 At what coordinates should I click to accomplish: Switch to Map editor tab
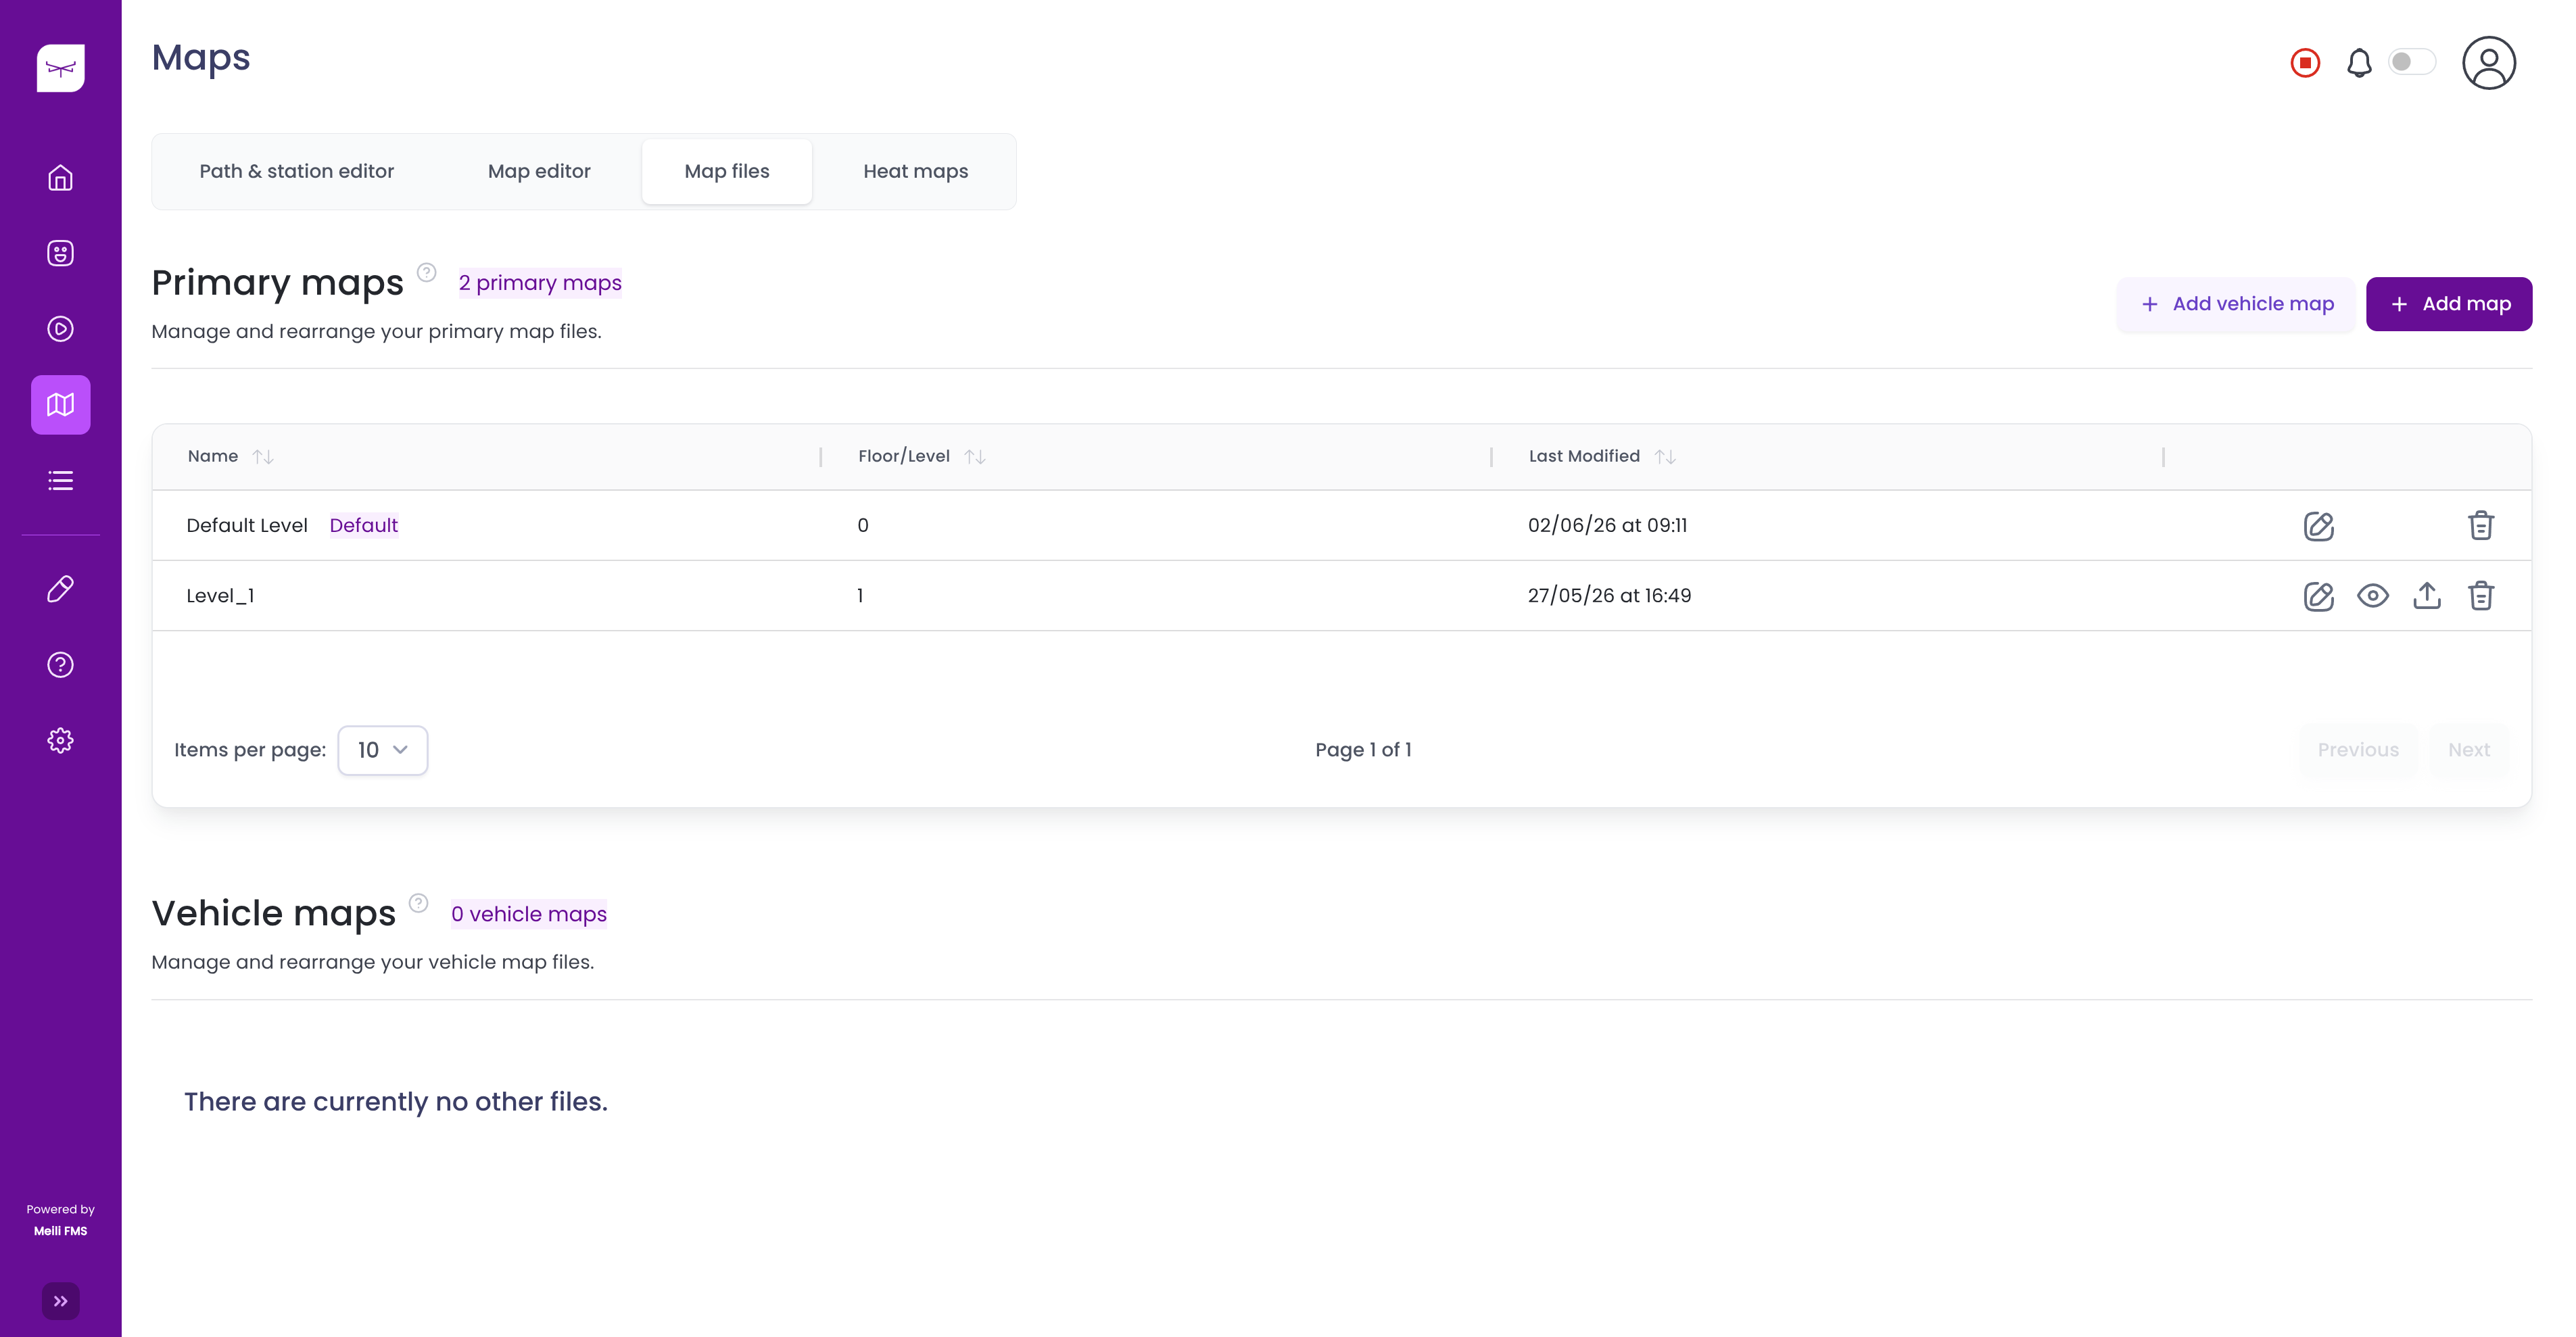[539, 171]
